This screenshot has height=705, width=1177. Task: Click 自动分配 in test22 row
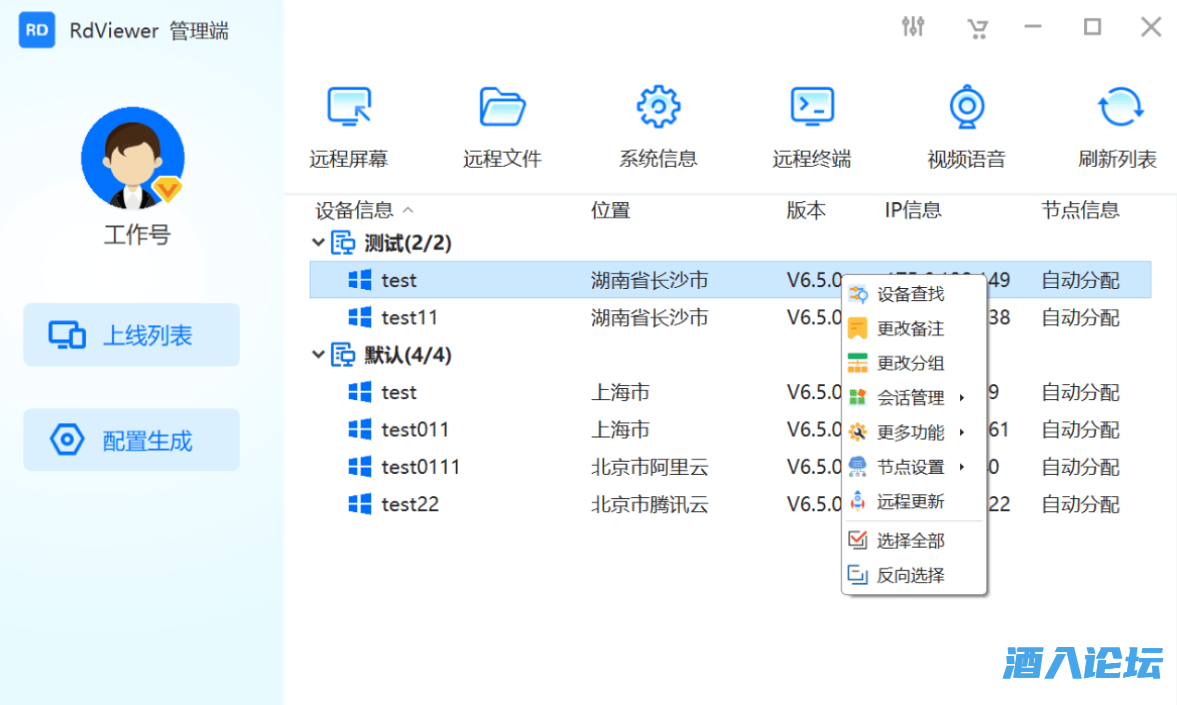pos(1080,505)
